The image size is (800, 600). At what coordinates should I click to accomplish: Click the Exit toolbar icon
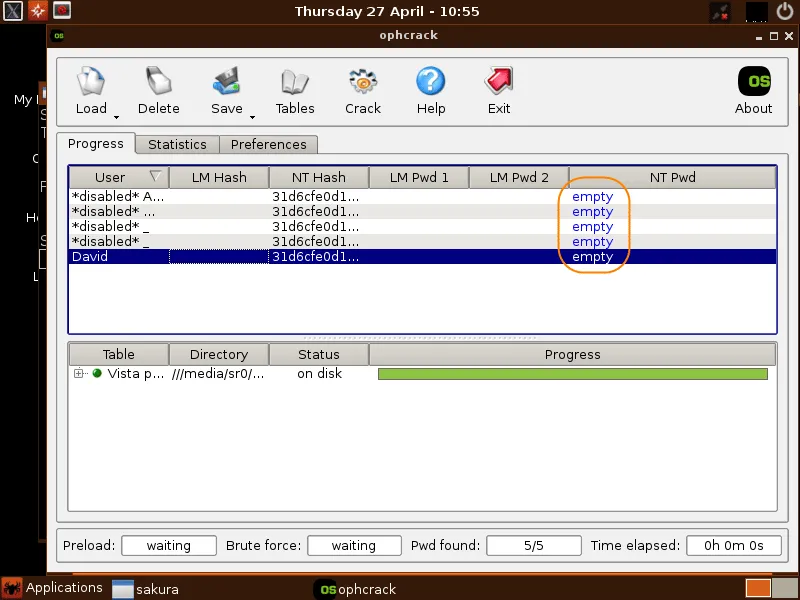498,82
